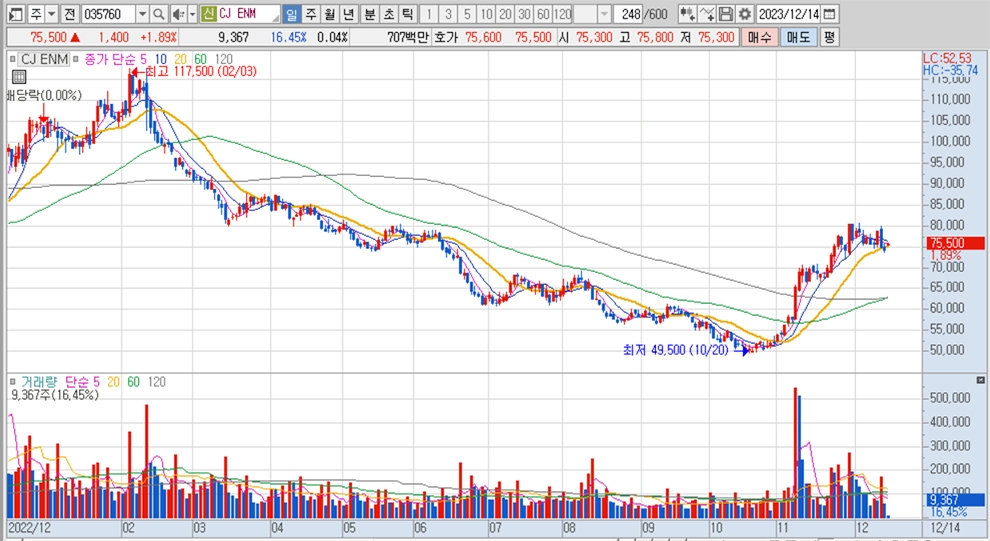990x541 pixels.
Task: Switch chart to yearly 년 period
Action: coord(349,14)
